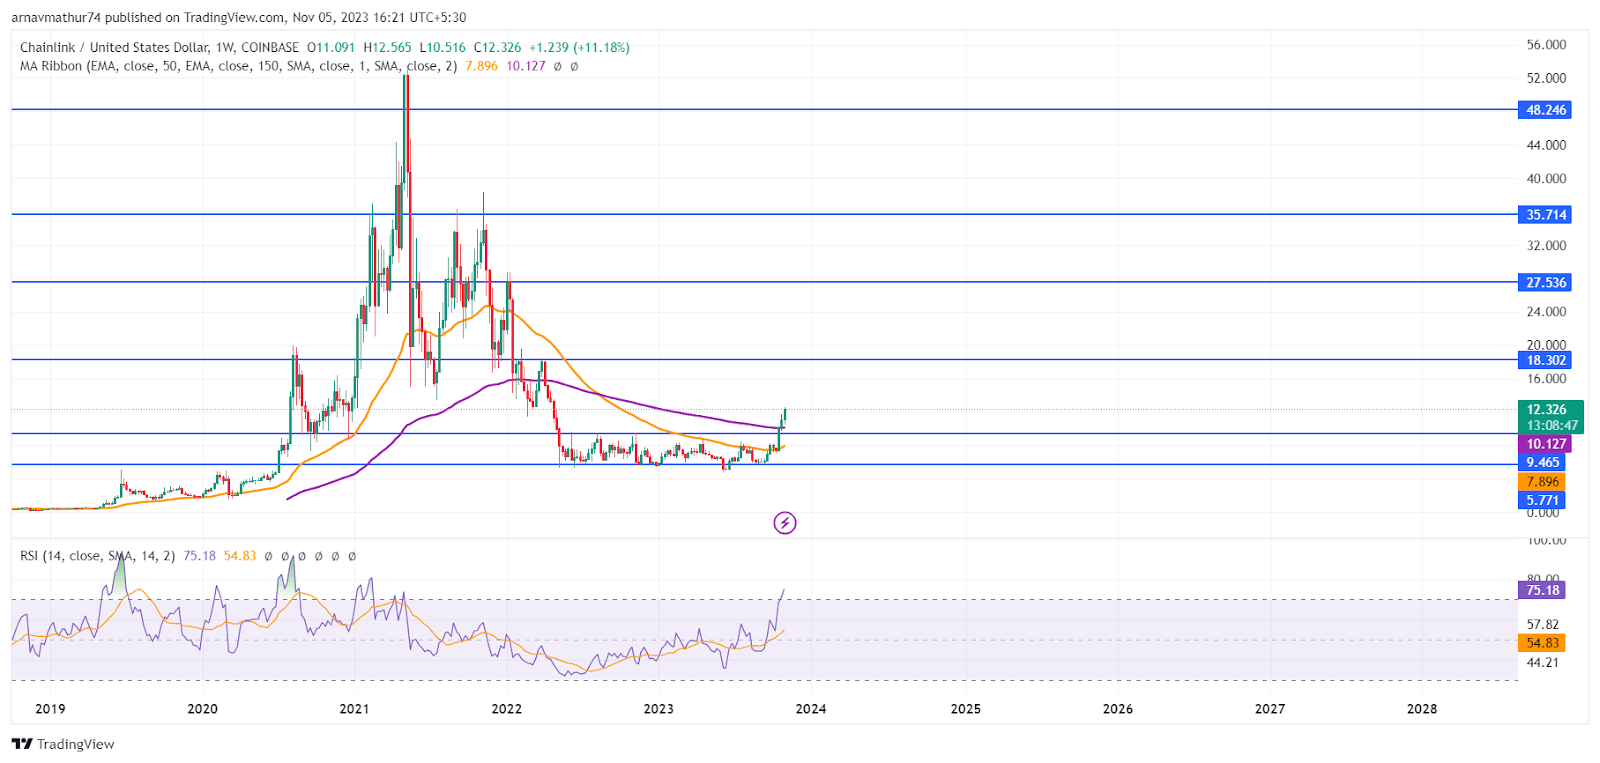
Task: Click the low value L10.516
Action: point(442,47)
